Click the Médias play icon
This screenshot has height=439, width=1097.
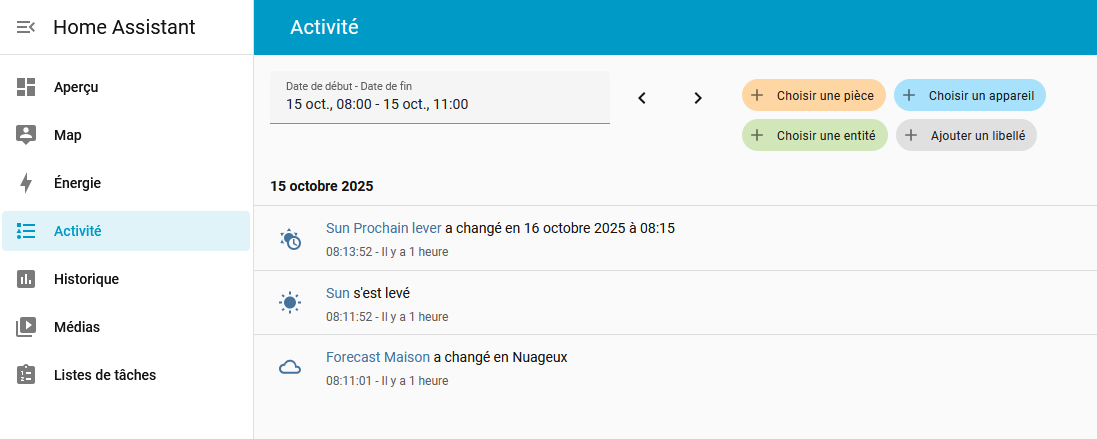click(27, 327)
